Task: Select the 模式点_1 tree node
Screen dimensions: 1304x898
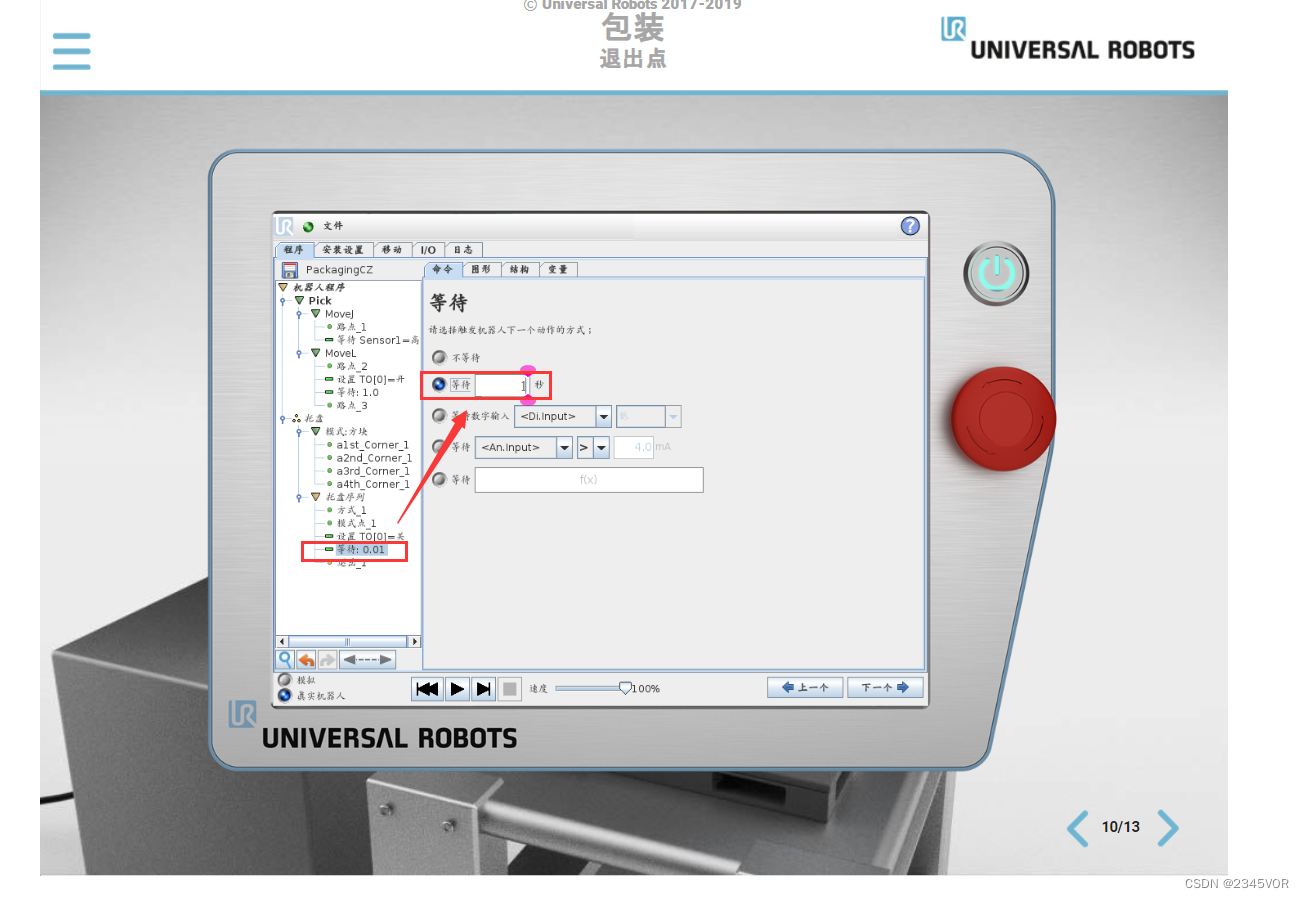Action: [356, 523]
